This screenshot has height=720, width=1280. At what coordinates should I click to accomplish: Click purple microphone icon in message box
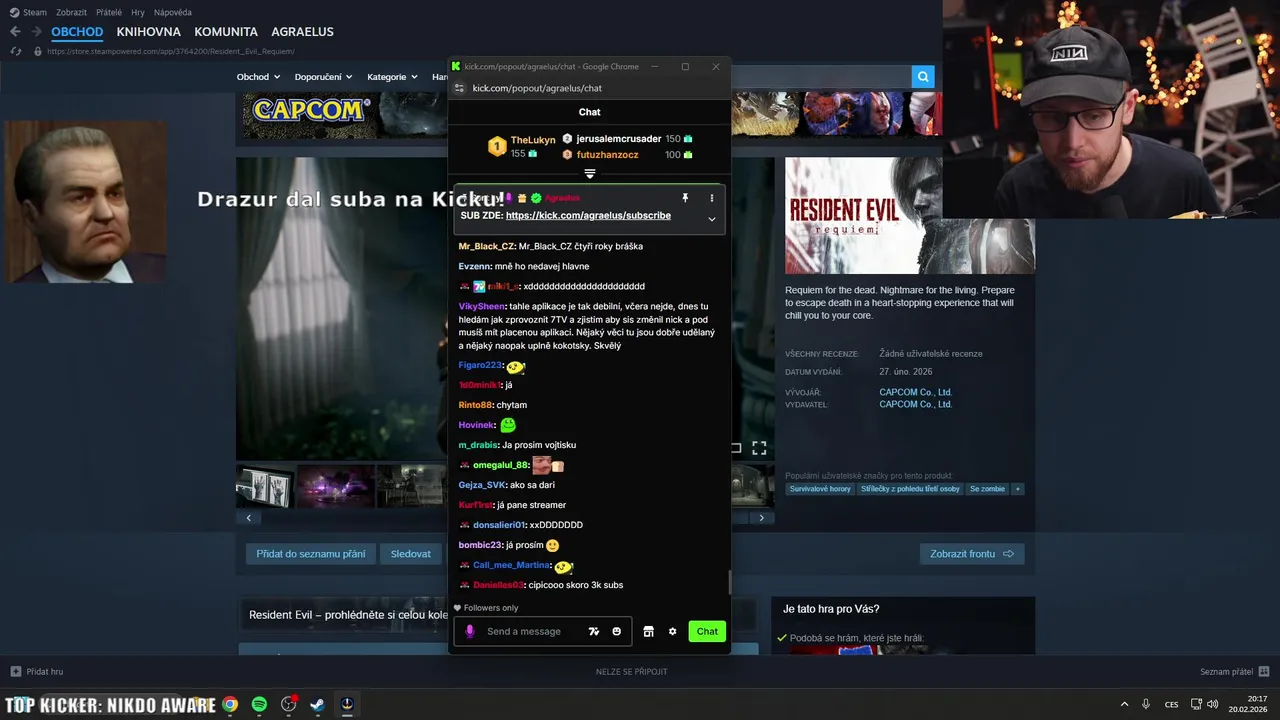470,631
